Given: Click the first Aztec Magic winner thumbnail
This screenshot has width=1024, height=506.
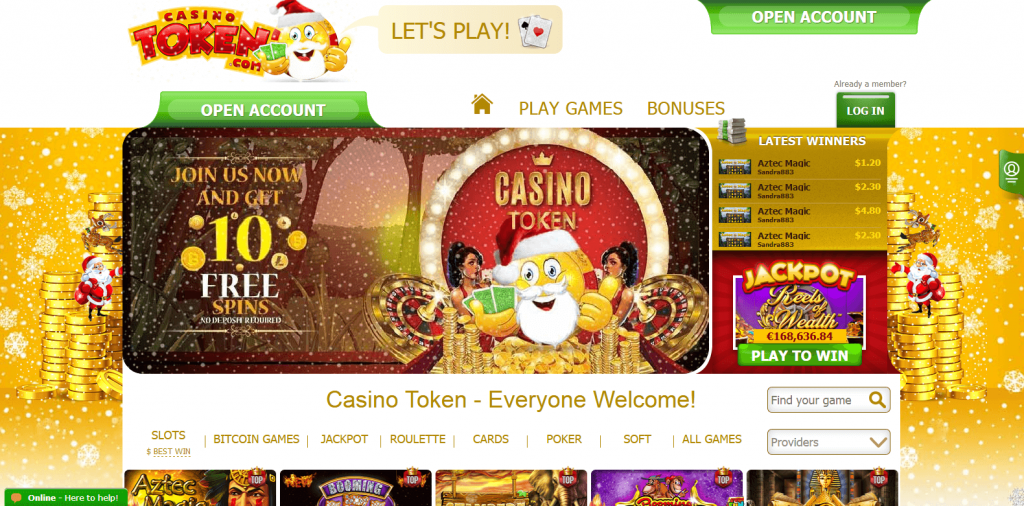Looking at the screenshot, I should tap(735, 166).
